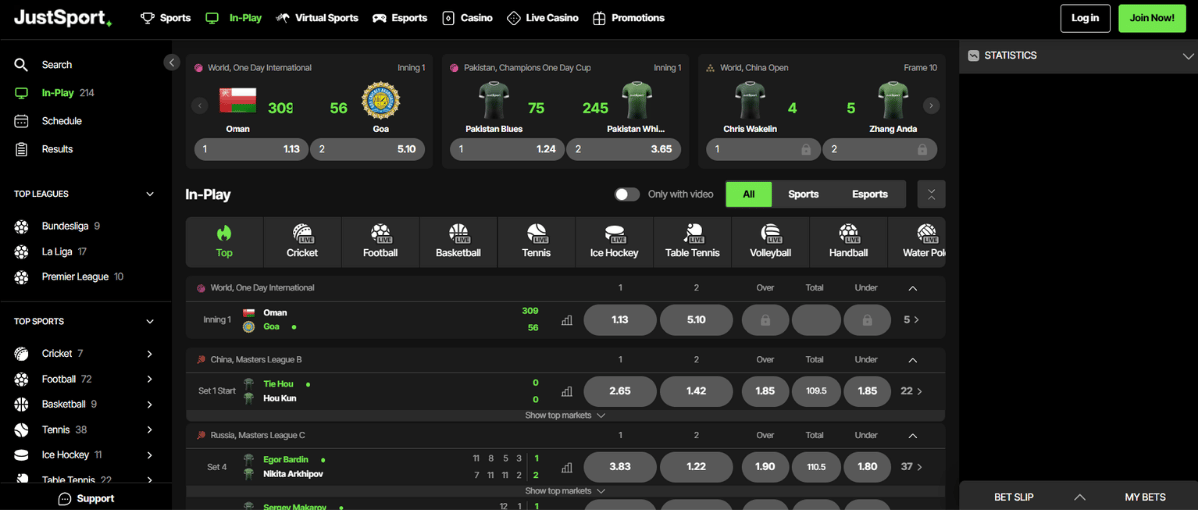Click the JustSport logo
The height and width of the screenshot is (510, 1198).
(63, 18)
